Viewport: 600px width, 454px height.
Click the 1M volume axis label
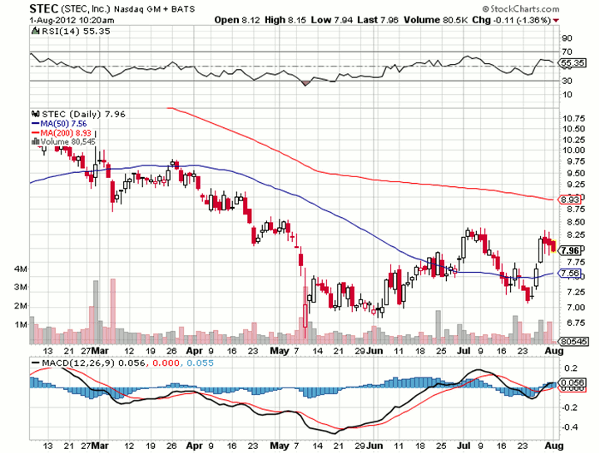tap(21, 325)
